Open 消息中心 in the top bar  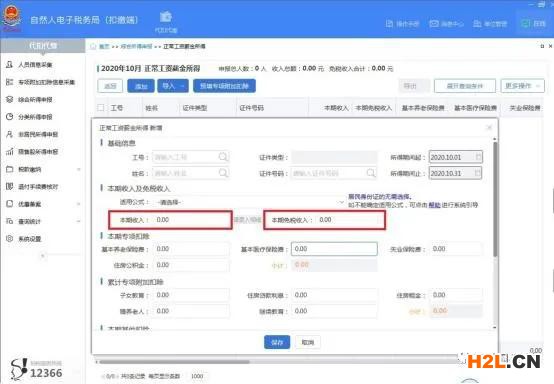tap(447, 24)
